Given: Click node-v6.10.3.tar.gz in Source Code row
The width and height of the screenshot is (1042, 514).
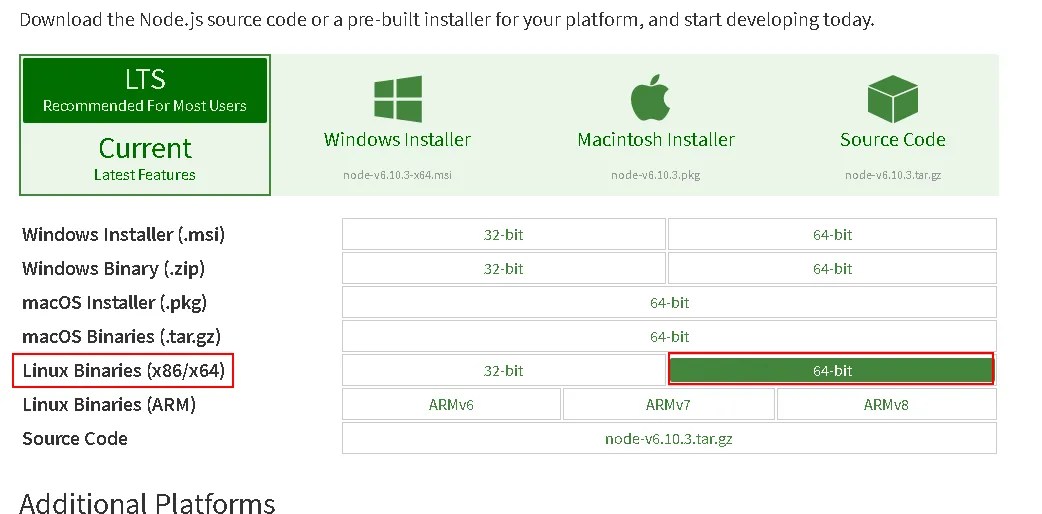Looking at the screenshot, I should coord(669,438).
